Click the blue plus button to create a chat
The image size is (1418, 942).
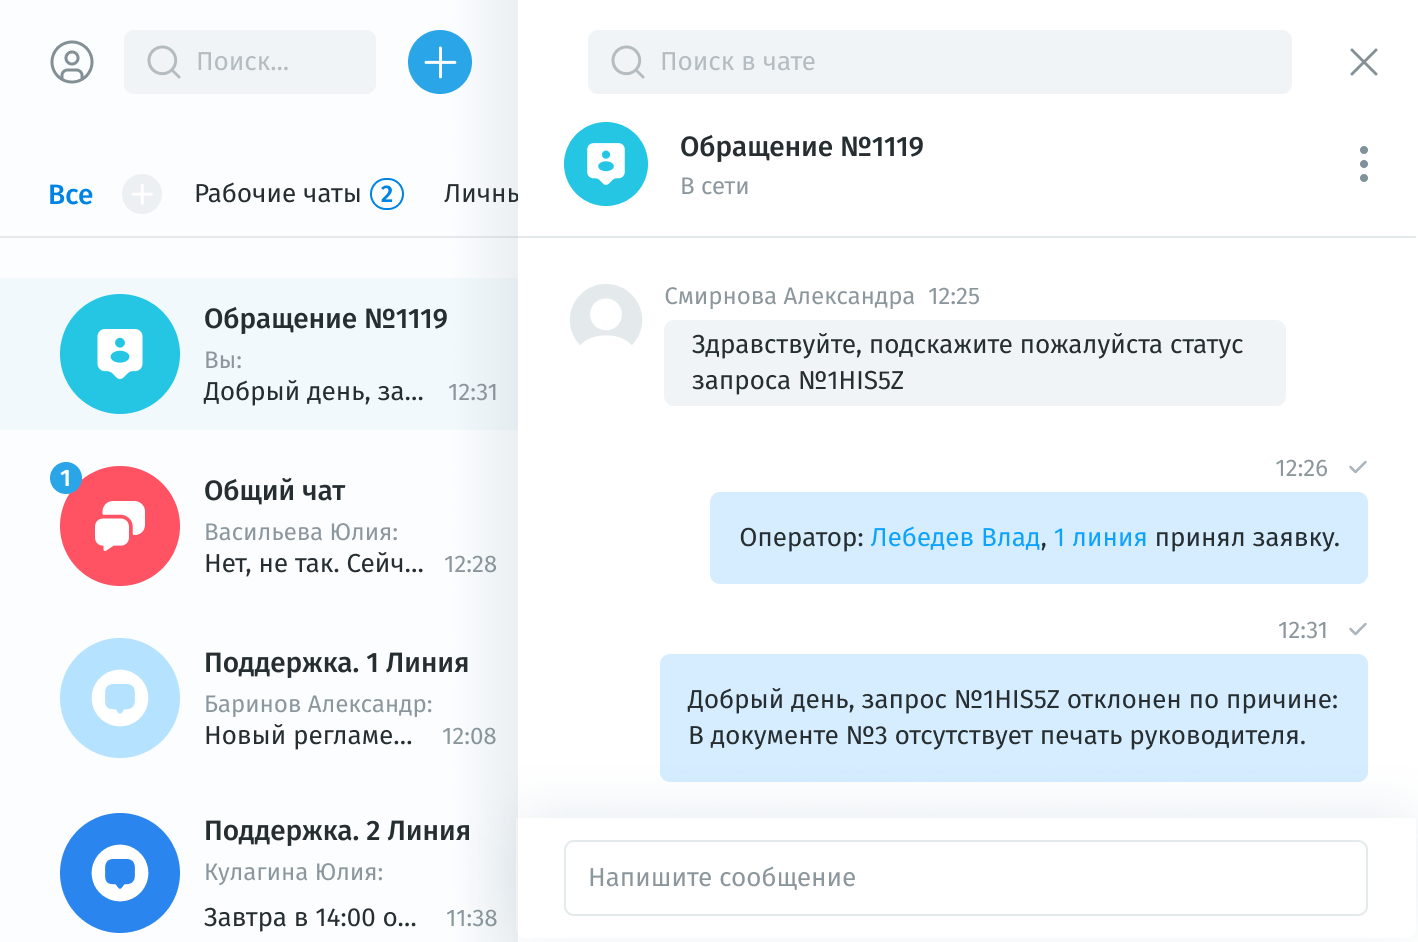pyautogui.click(x=440, y=62)
